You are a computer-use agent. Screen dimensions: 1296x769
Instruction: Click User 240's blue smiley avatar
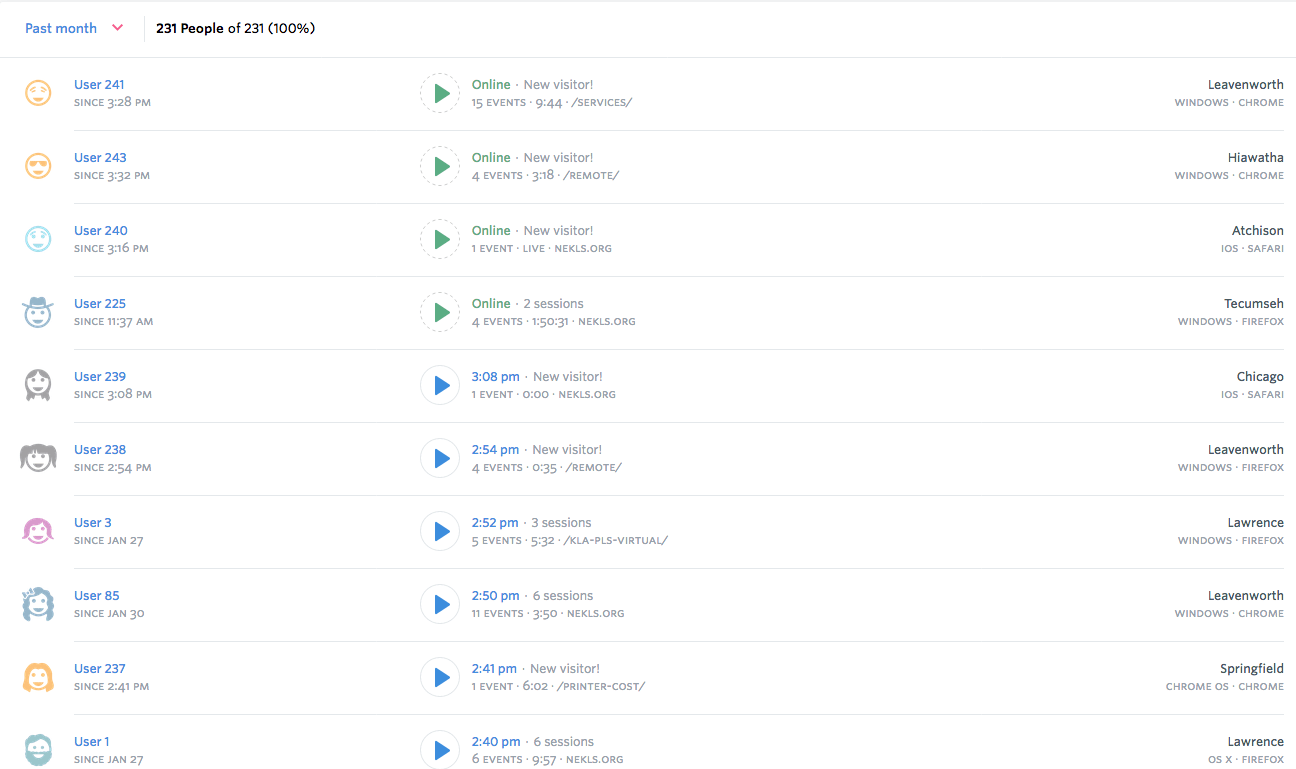(38, 239)
